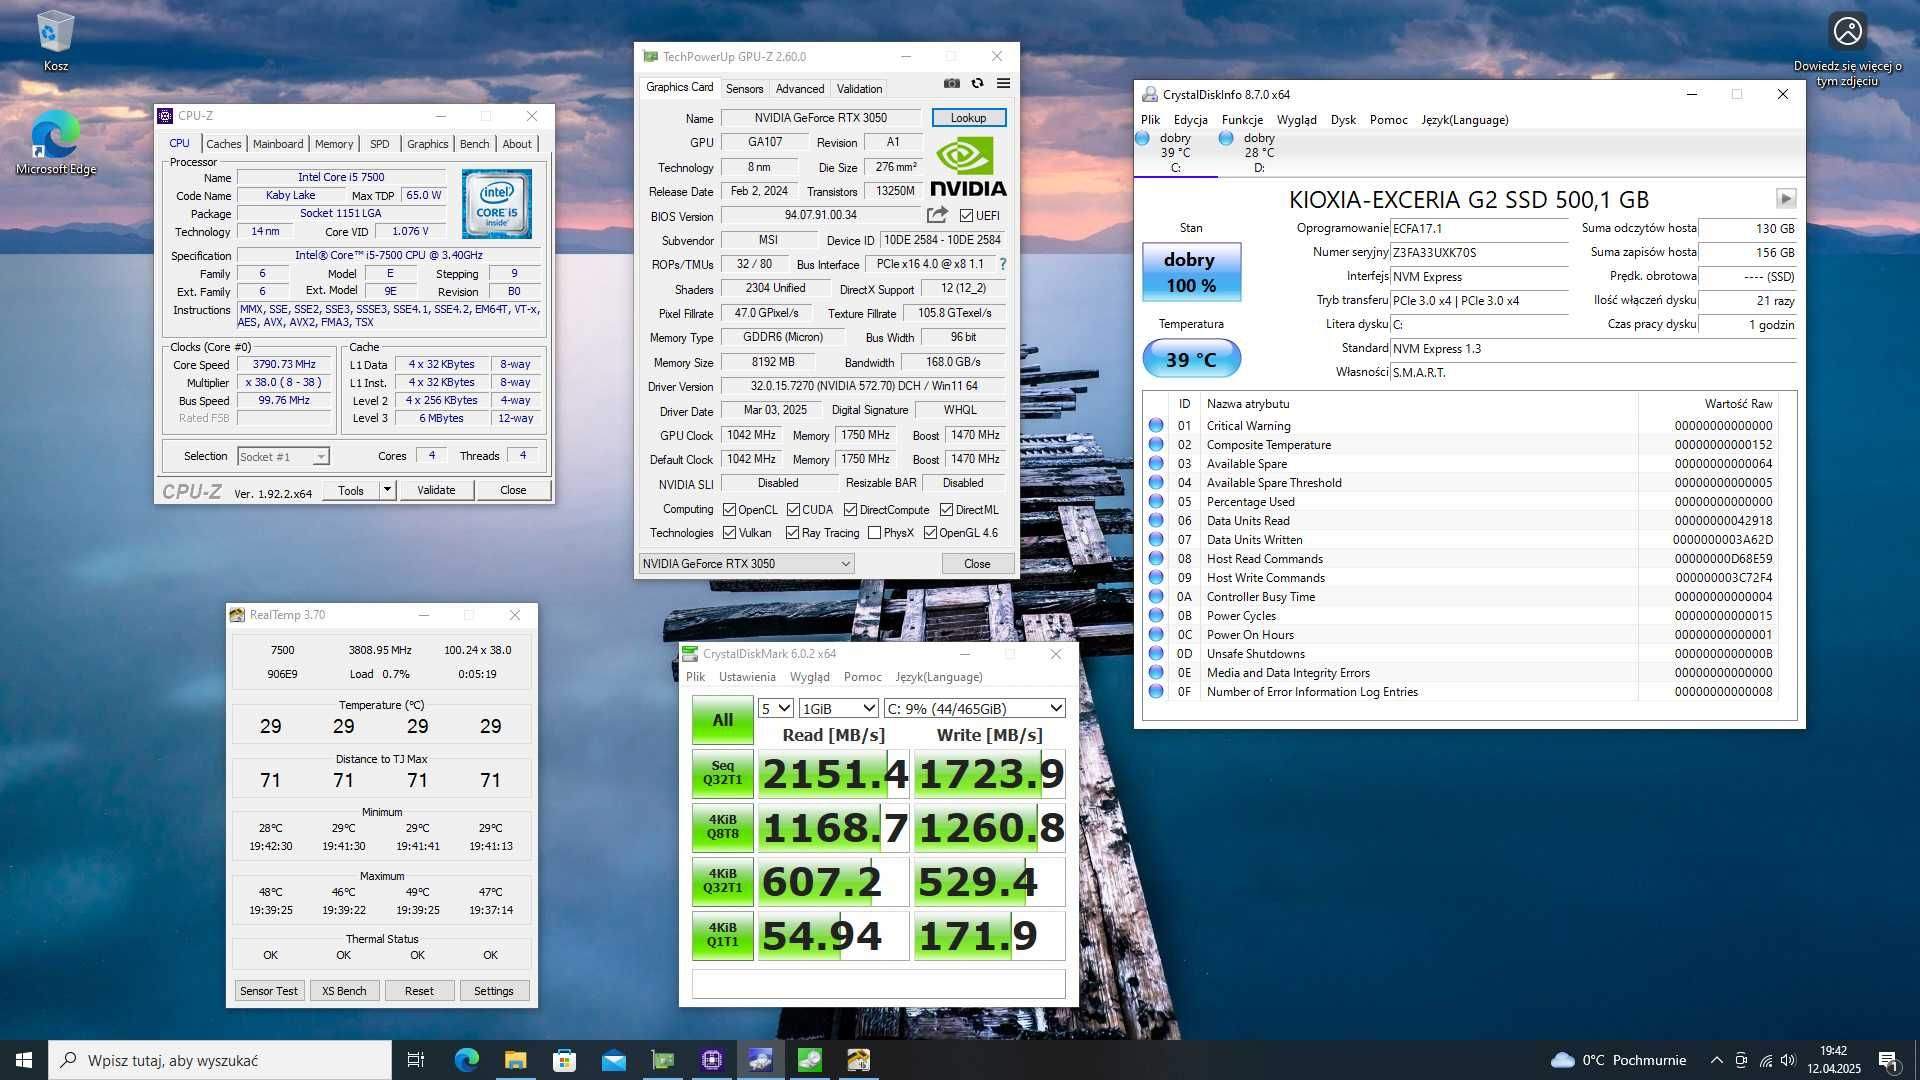
Task: Open the Ustawienia menu in CrystalDiskMark
Action: [747, 677]
